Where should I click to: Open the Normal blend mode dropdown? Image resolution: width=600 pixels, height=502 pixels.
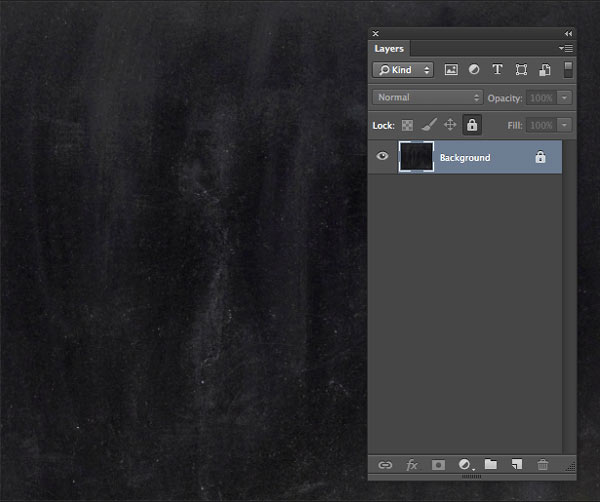(427, 98)
